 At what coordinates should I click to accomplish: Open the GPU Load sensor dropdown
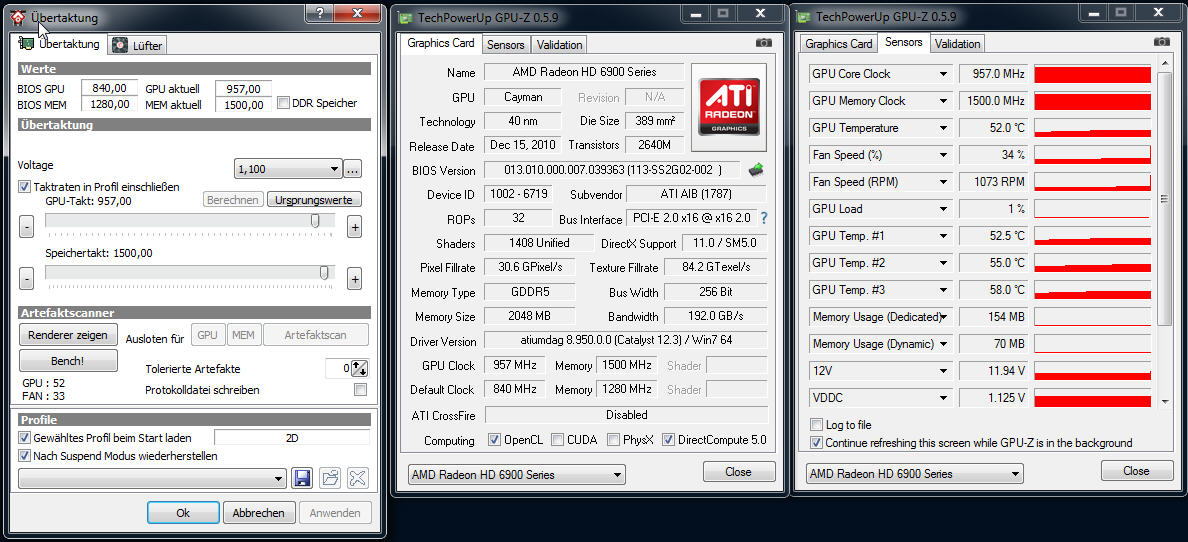tap(943, 209)
